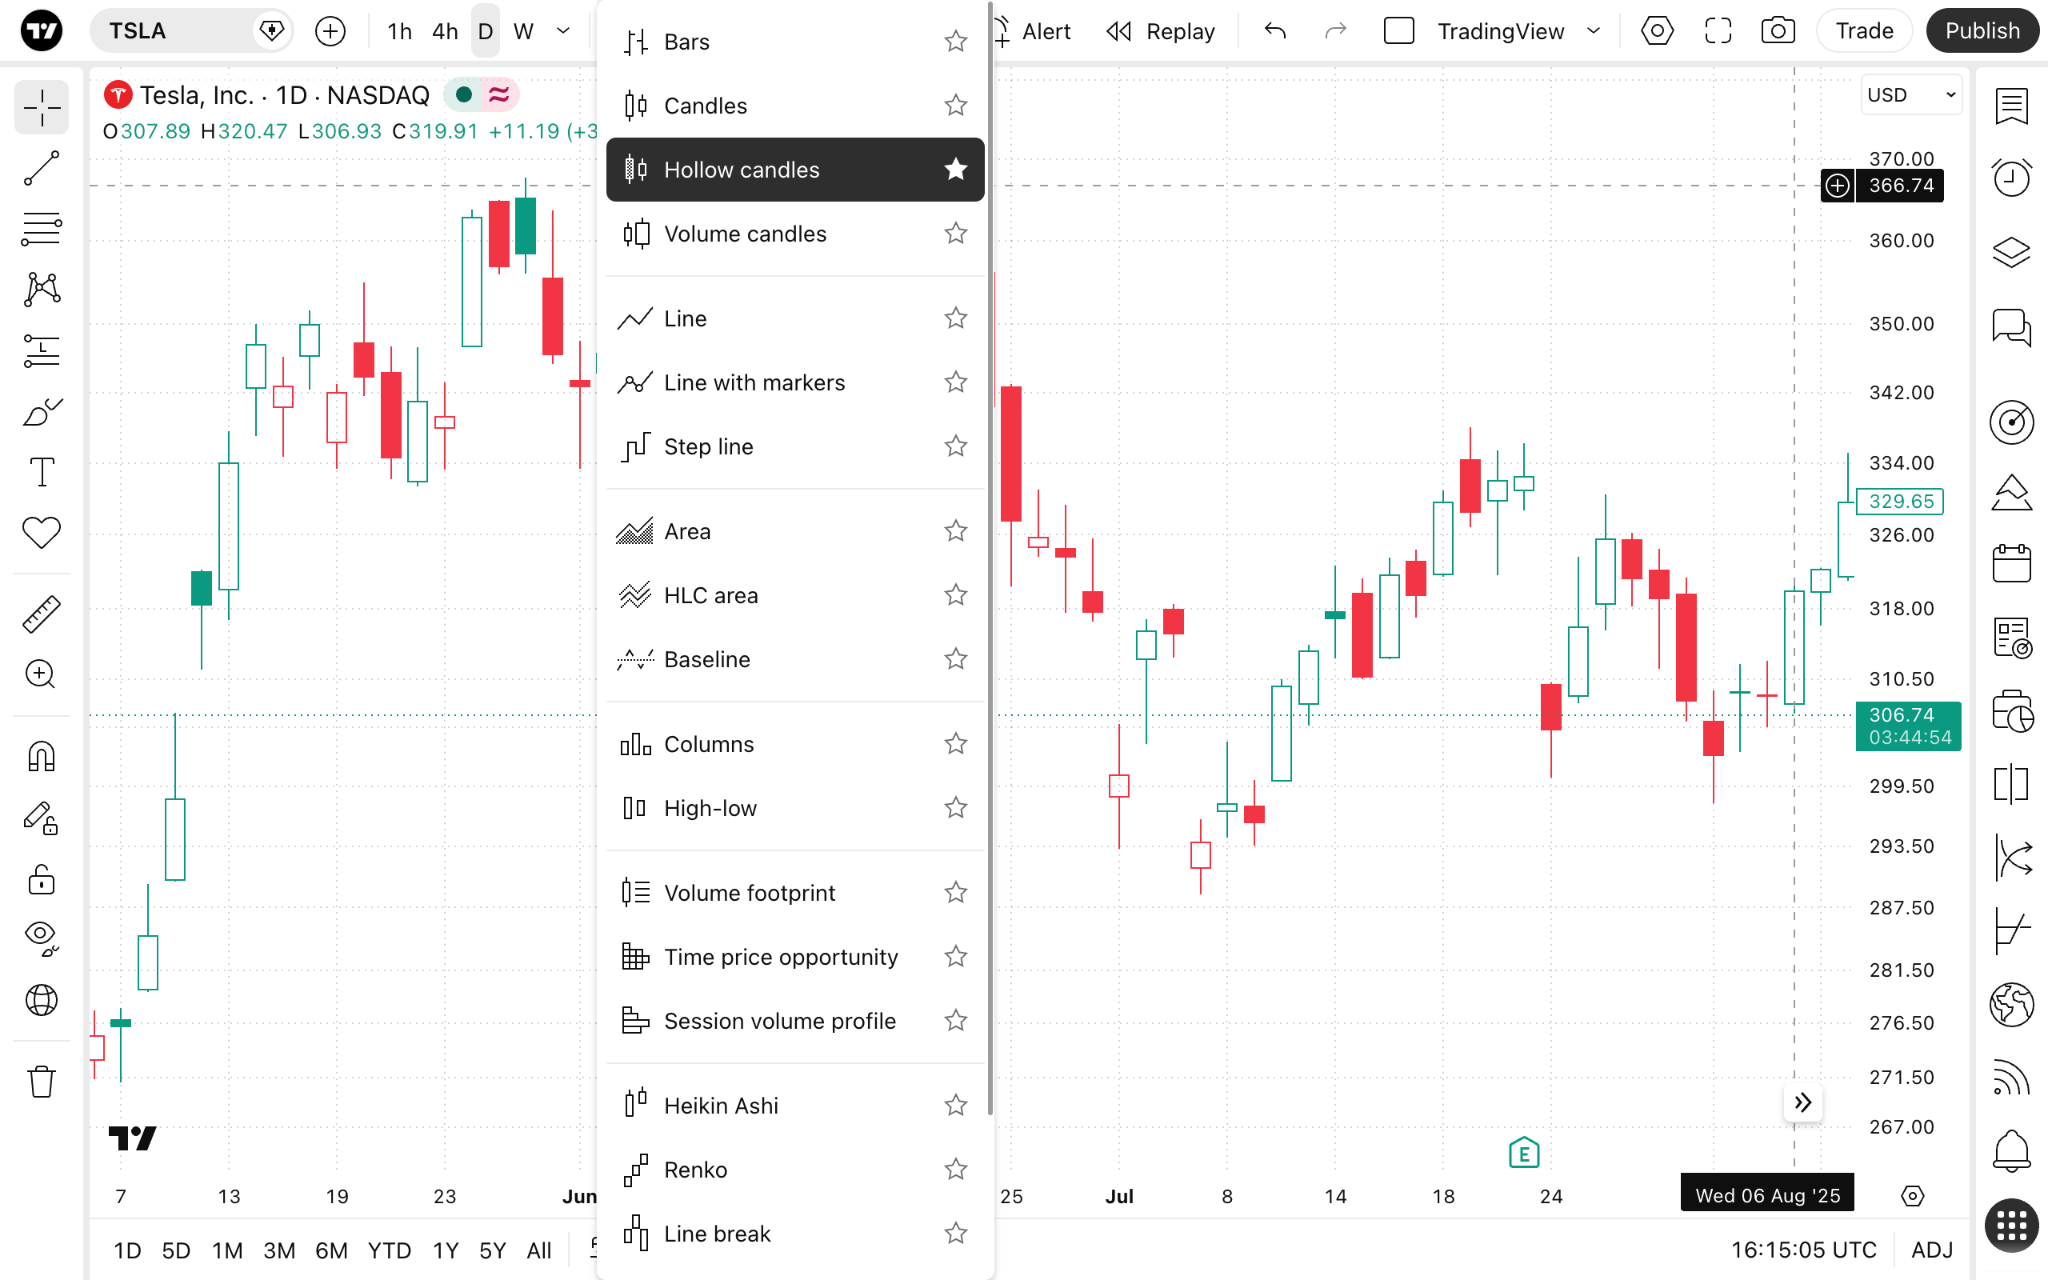Screen dimensions: 2048x1280
Task: Open the alerts bell panel
Action: (2011, 1150)
